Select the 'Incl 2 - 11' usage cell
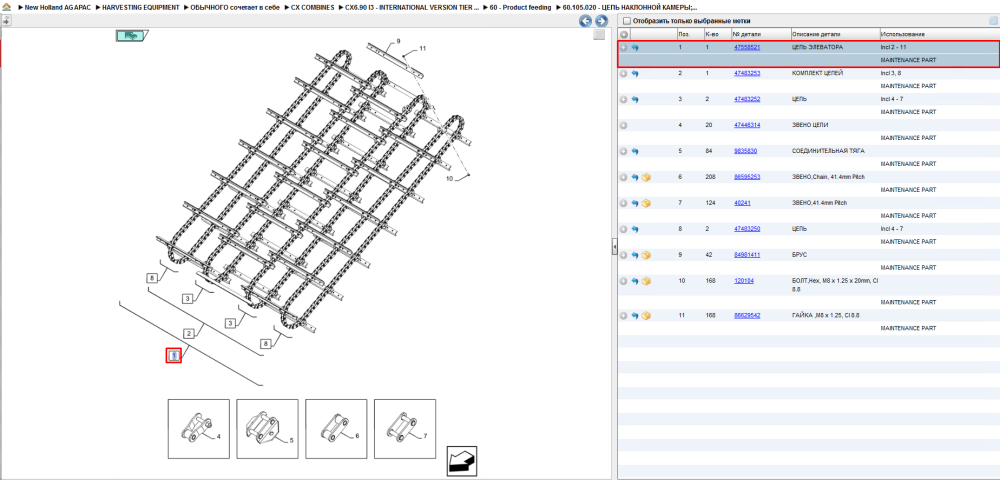This screenshot has height=480, width=1000. [895, 47]
